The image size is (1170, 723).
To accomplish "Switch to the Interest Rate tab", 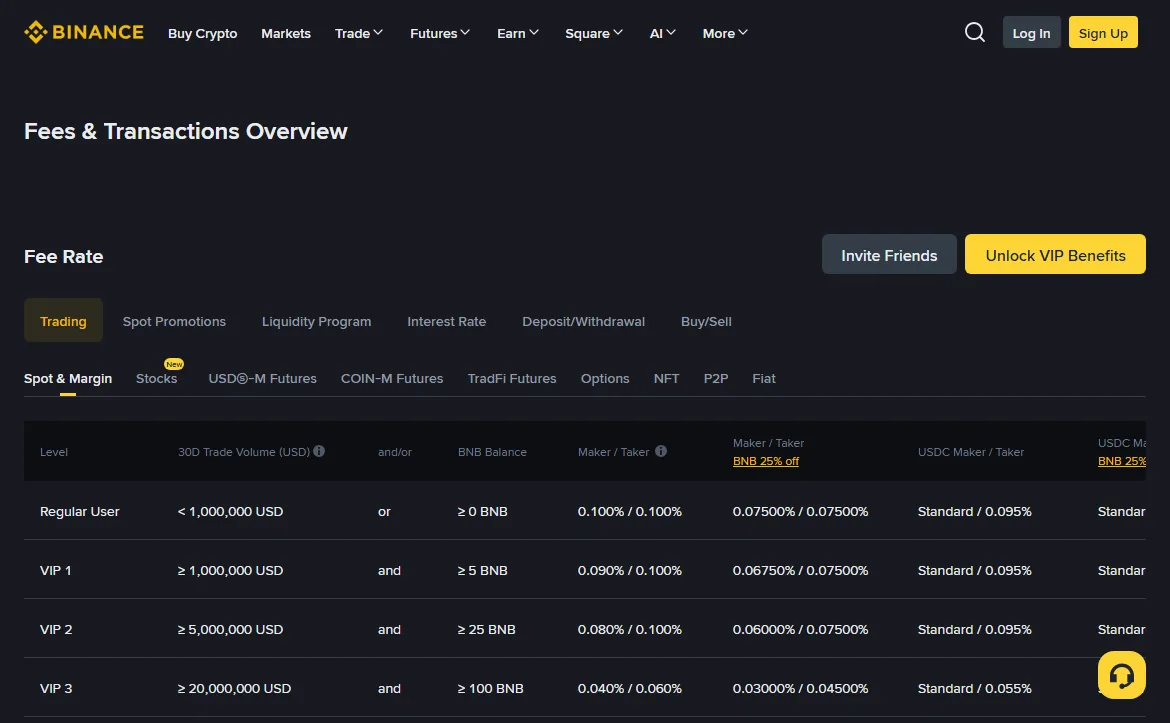I will [446, 322].
